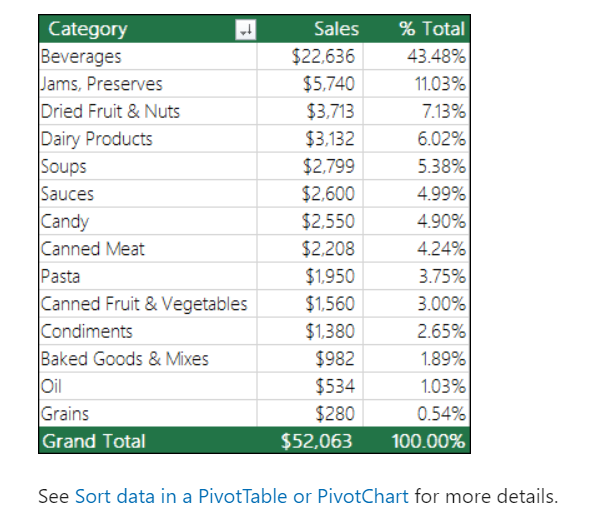Click the Condiments percentage 2.65%
This screenshot has height=512, width=594.
tap(416, 331)
